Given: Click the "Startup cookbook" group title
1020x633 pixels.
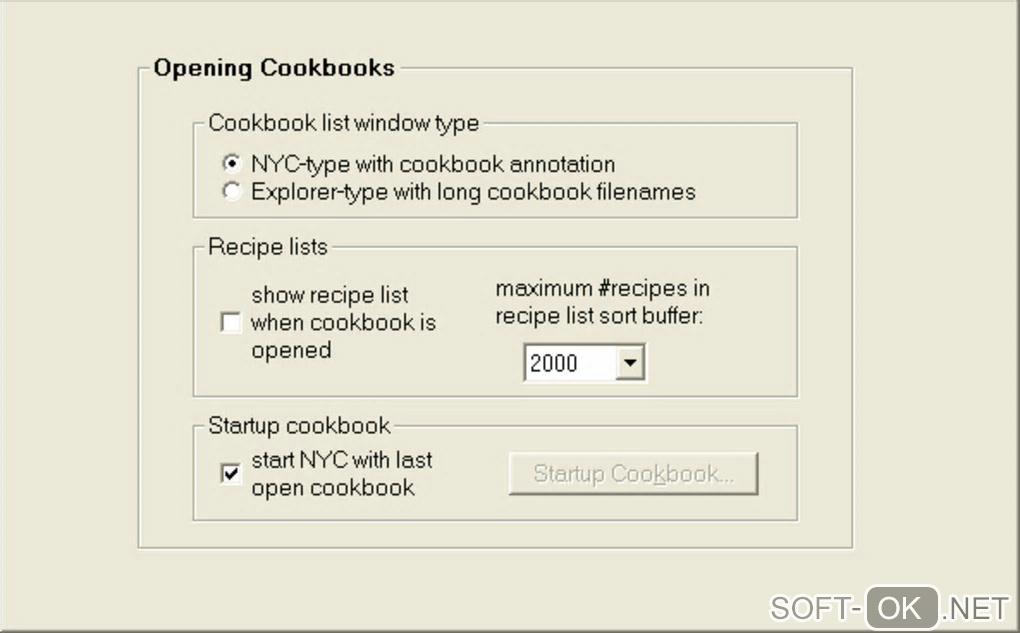Looking at the screenshot, I should pyautogui.click(x=299, y=425).
